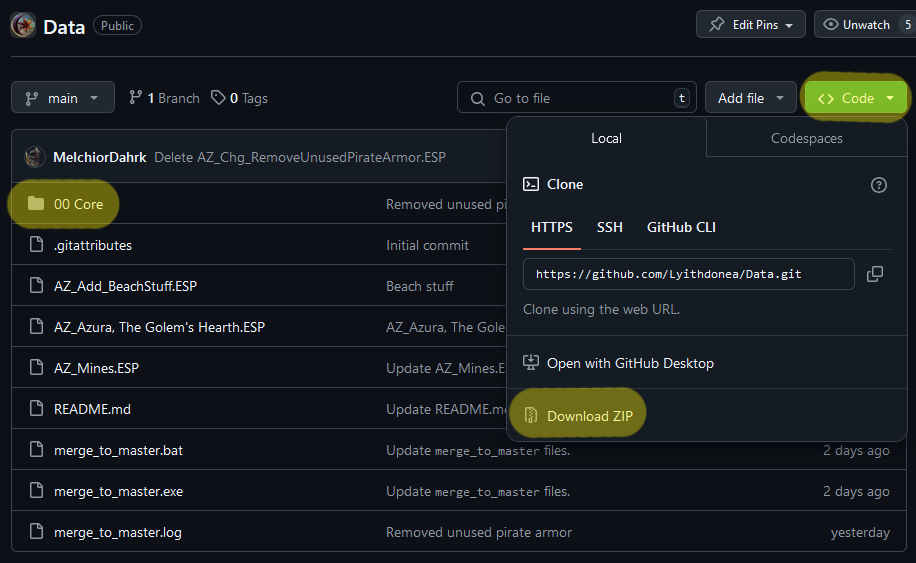Open the AZ_Add_BeachStuff.ESP file

pyautogui.click(x=126, y=286)
